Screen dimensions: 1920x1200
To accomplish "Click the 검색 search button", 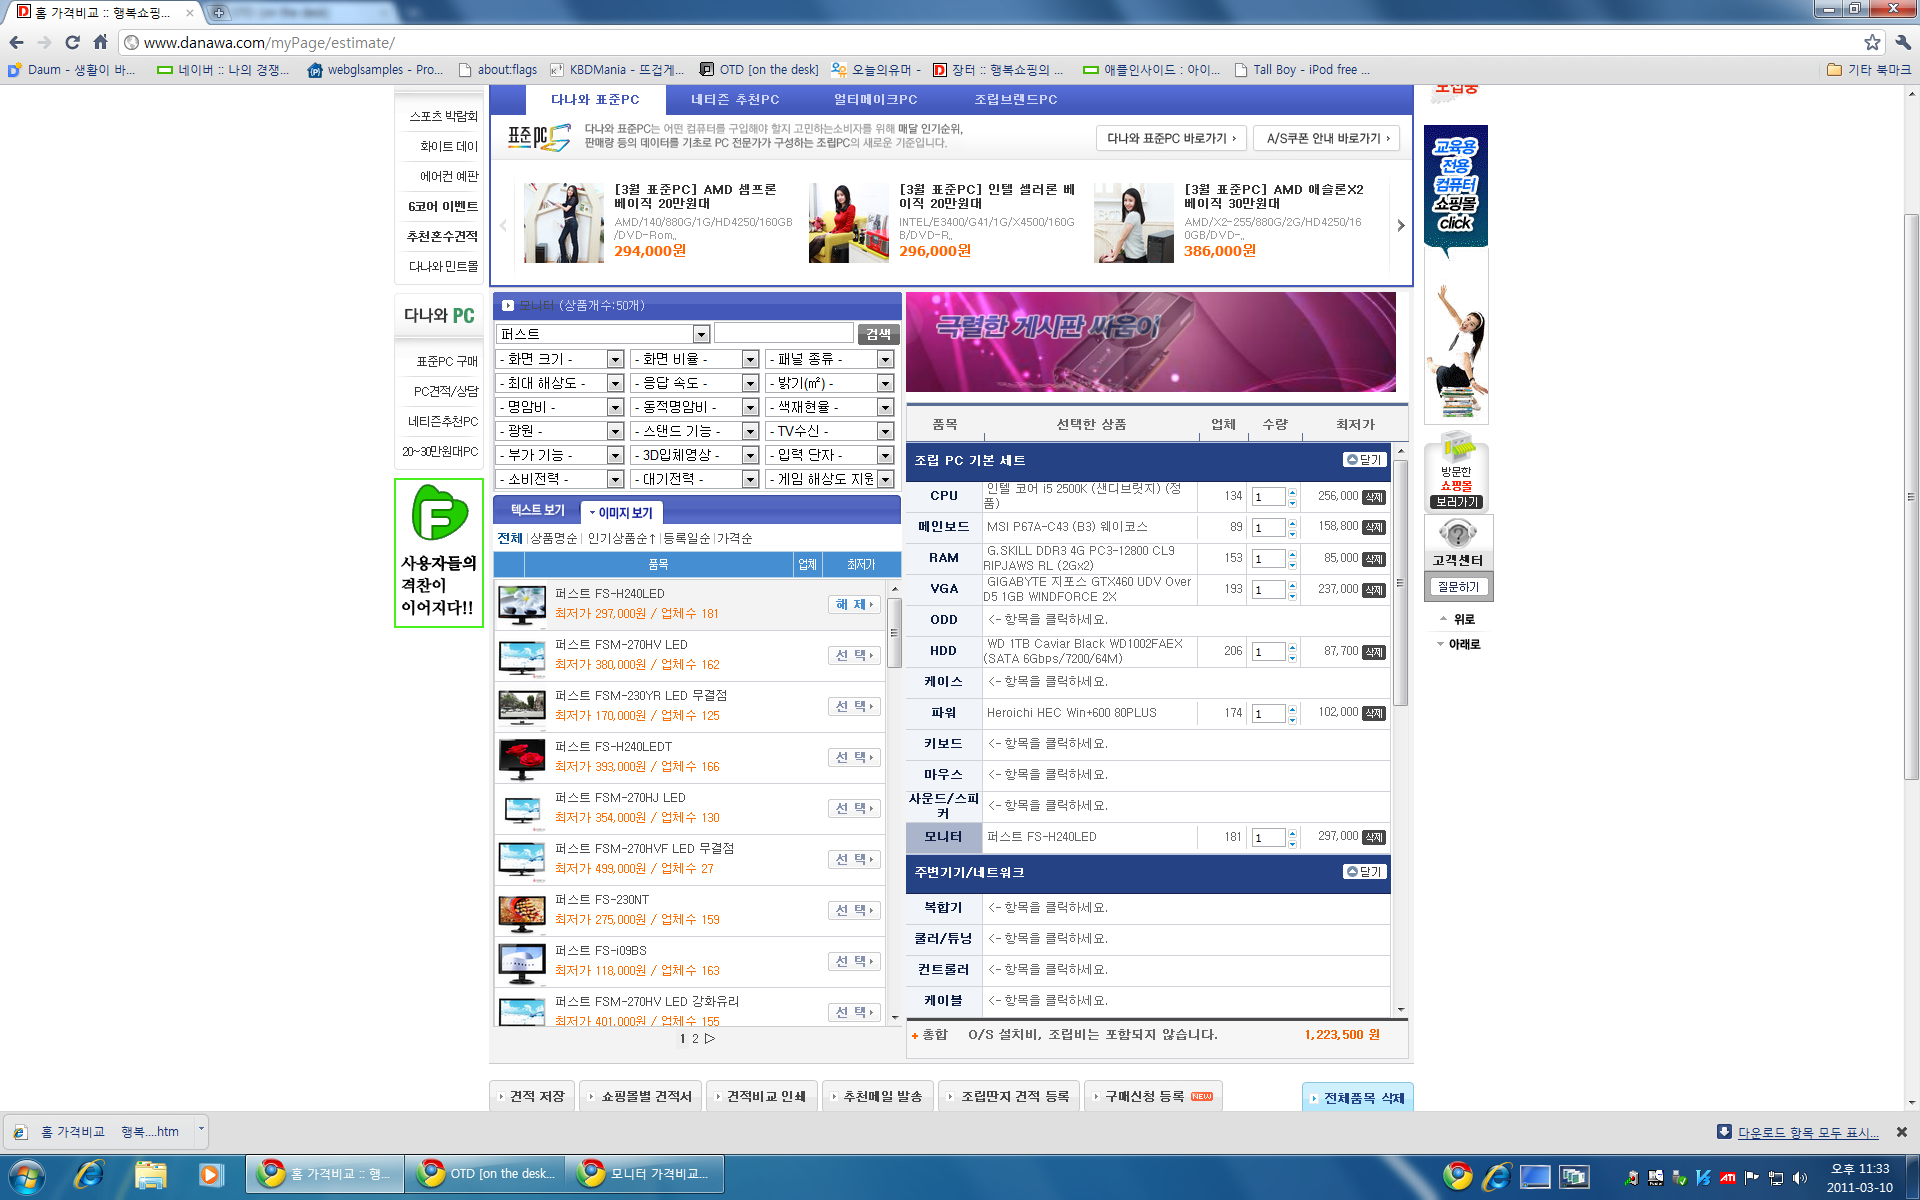I will click(878, 334).
